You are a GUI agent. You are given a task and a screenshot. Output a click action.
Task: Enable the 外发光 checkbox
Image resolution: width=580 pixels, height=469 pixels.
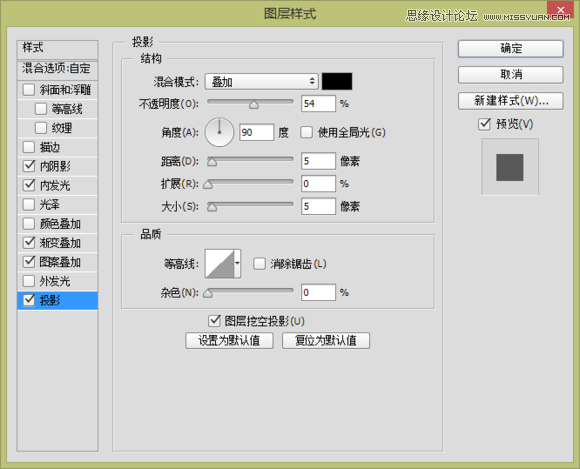point(29,281)
